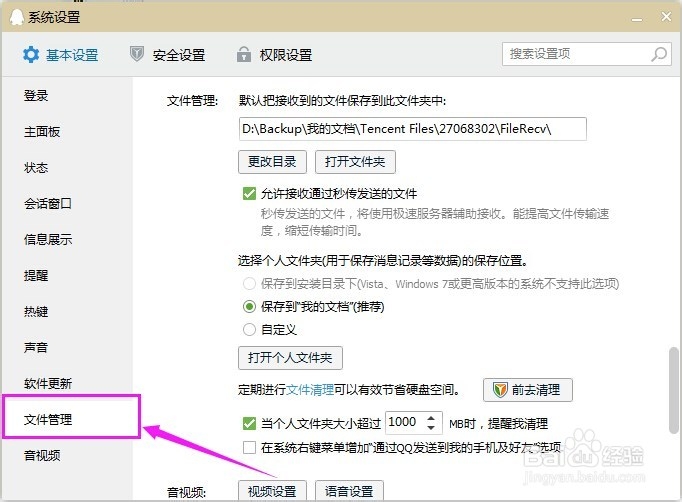Click the magnifier search icon
682x502 pixels.
pyautogui.click(x=659, y=54)
